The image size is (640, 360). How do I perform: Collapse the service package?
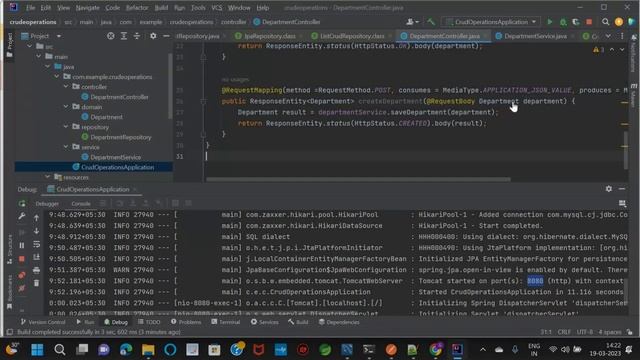pos(66,147)
